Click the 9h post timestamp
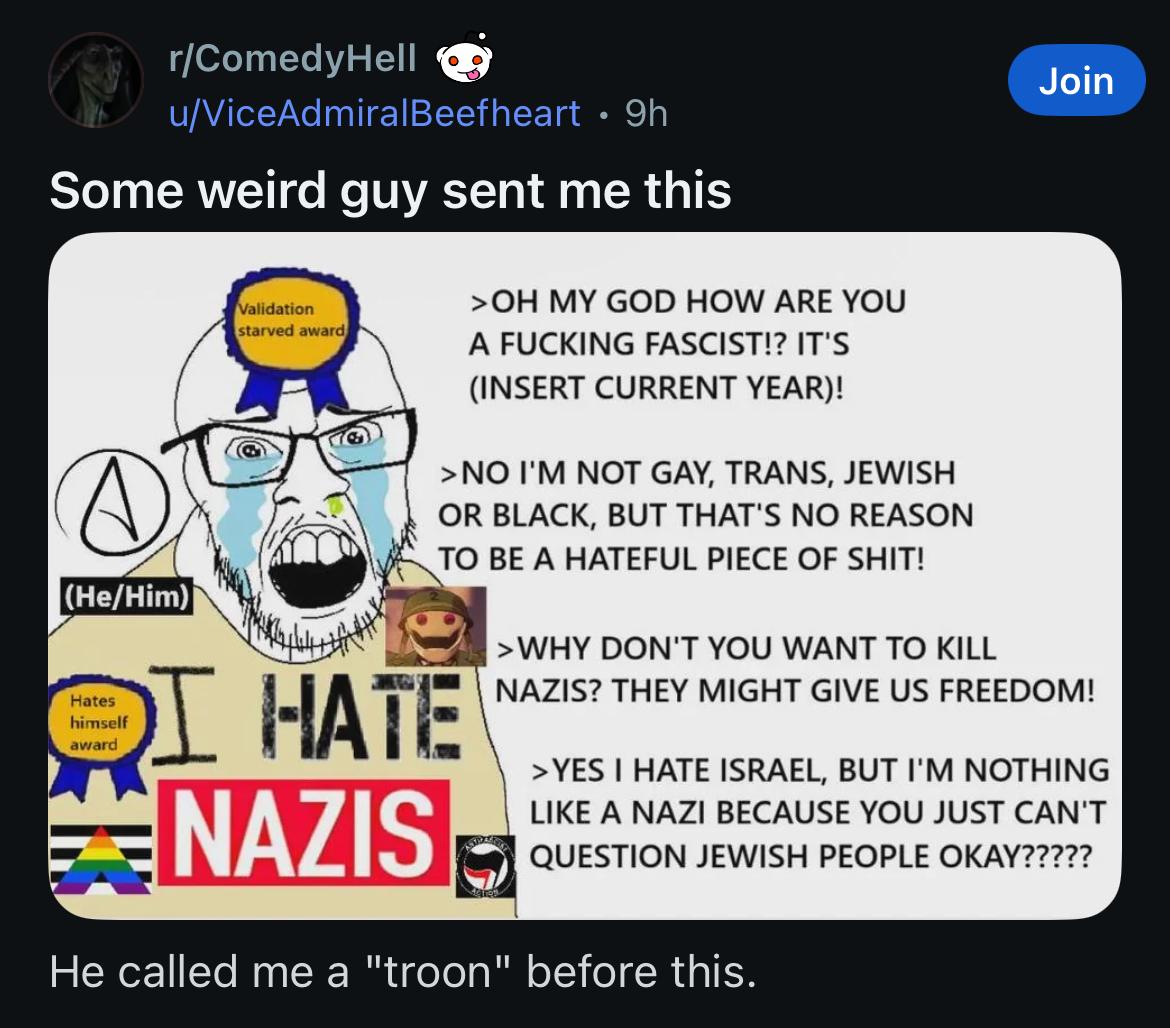Image resolution: width=1170 pixels, height=1028 pixels. [x=645, y=115]
